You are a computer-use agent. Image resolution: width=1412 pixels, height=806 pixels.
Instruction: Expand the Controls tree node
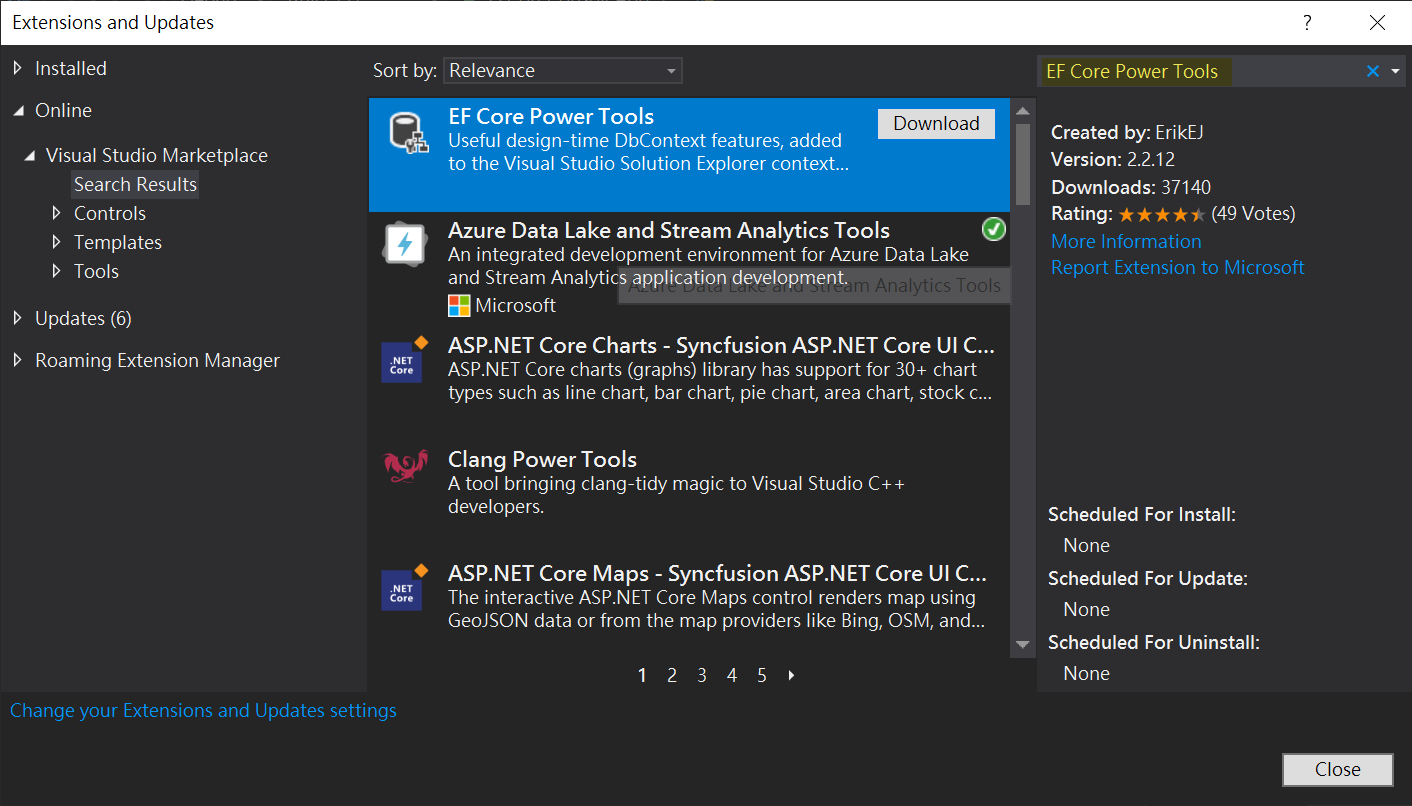[58, 212]
